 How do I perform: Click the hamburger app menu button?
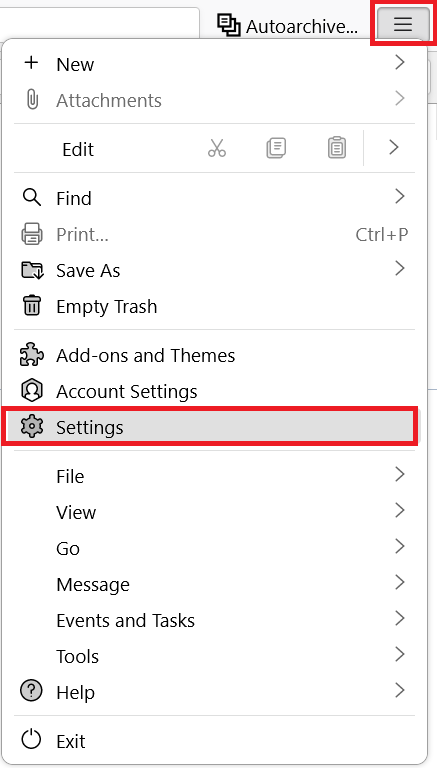coord(403,24)
